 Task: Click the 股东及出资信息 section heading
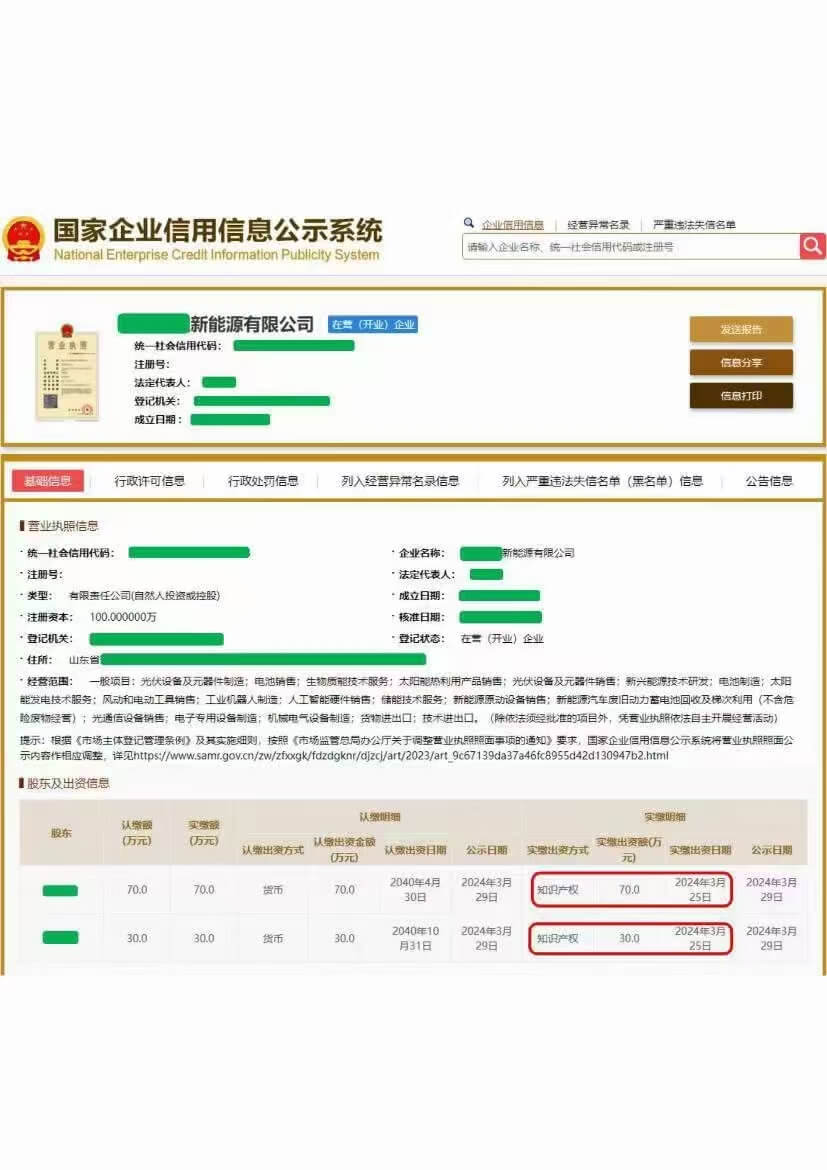(x=68, y=783)
